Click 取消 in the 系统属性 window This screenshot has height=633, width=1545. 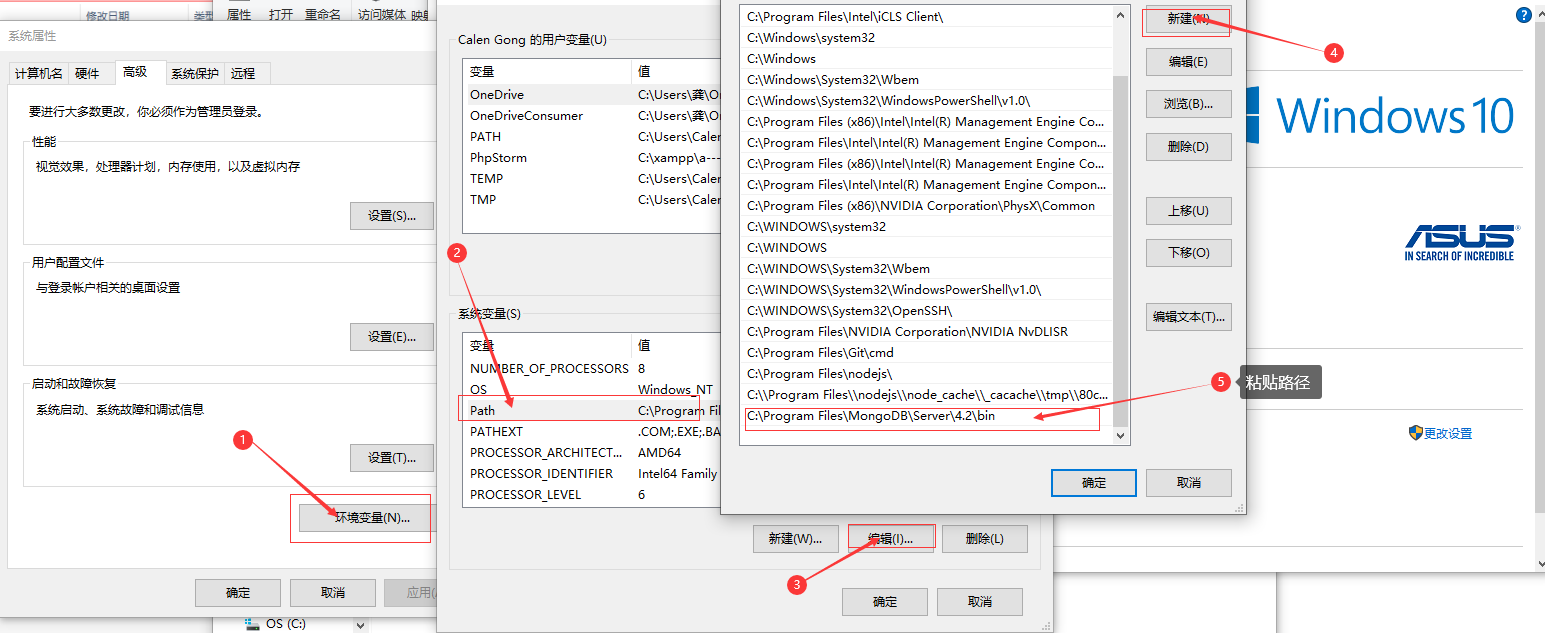click(333, 593)
